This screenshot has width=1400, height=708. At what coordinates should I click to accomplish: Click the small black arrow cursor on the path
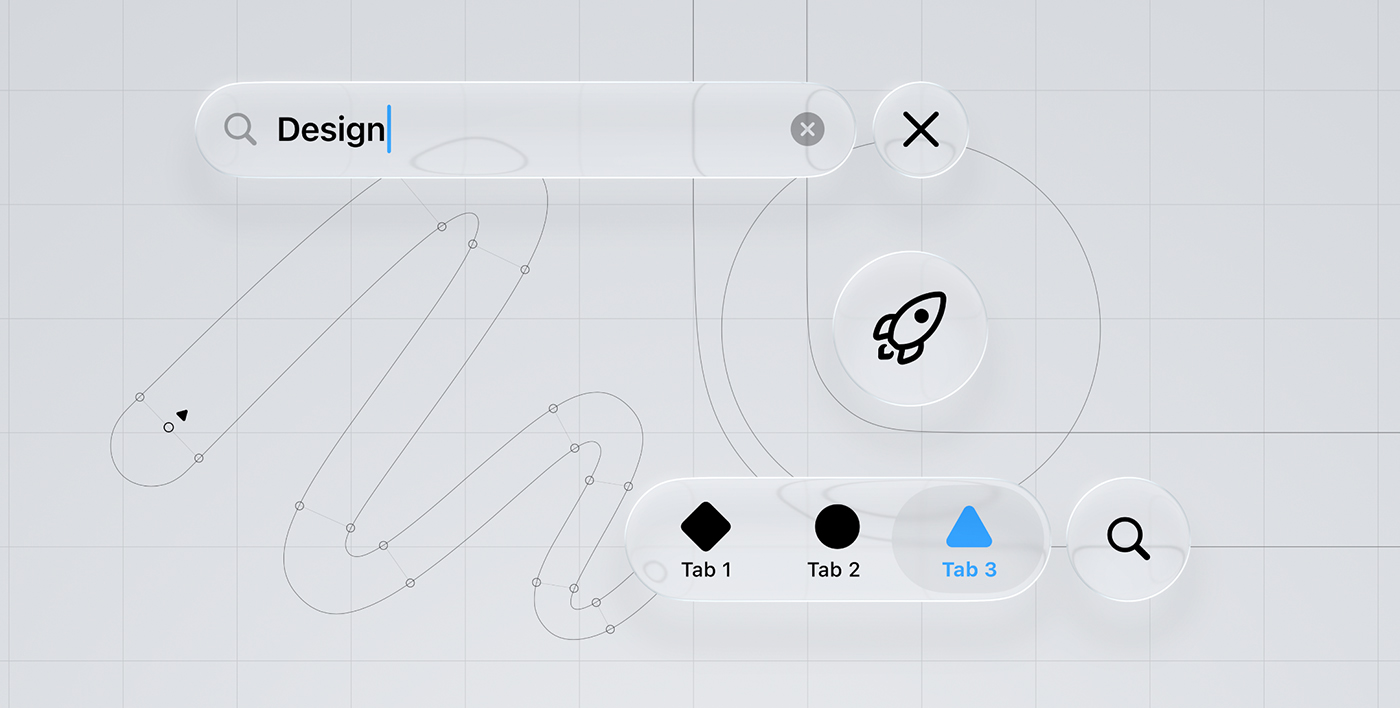pyautogui.click(x=182, y=414)
